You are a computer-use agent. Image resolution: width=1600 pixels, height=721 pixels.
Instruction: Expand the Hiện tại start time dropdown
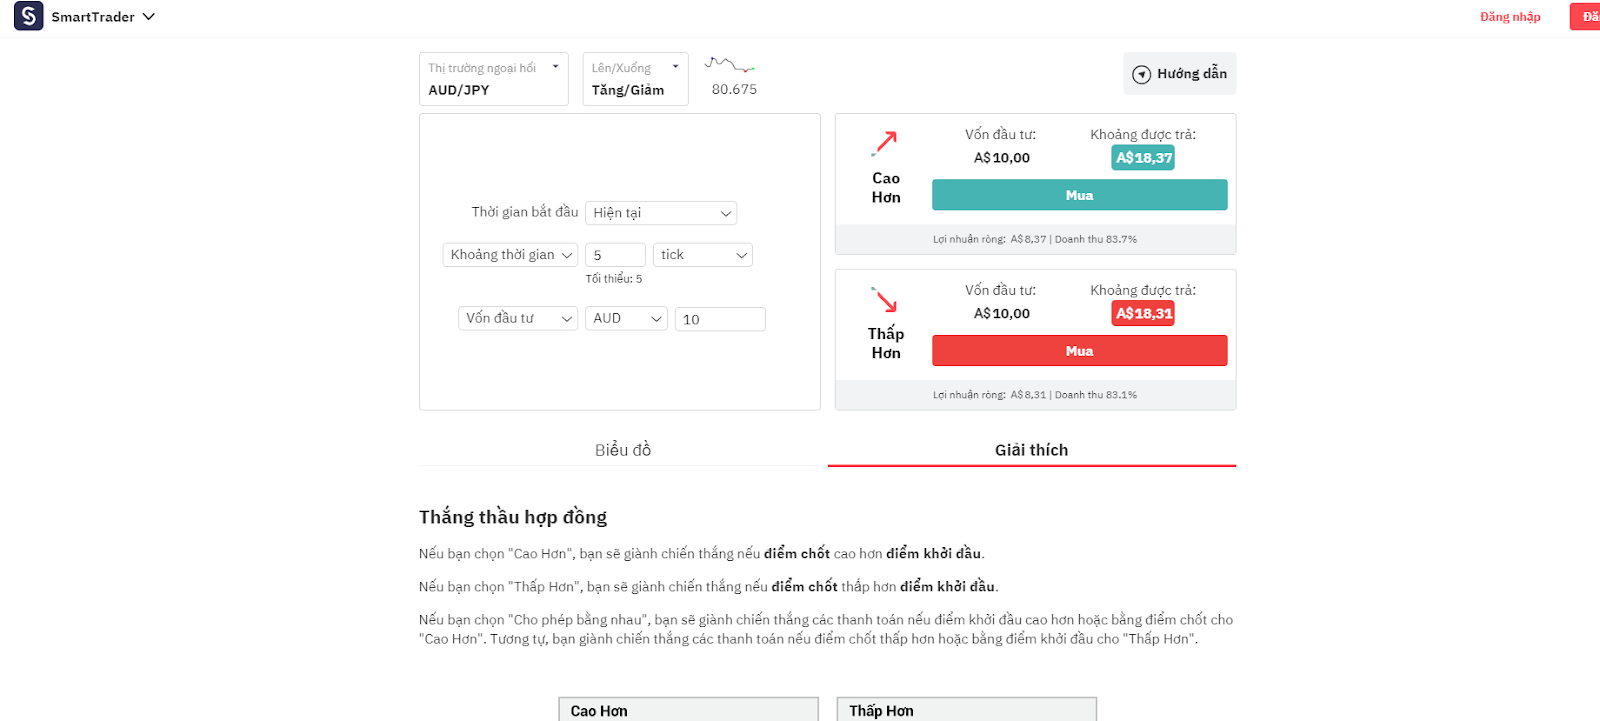pyautogui.click(x=661, y=213)
